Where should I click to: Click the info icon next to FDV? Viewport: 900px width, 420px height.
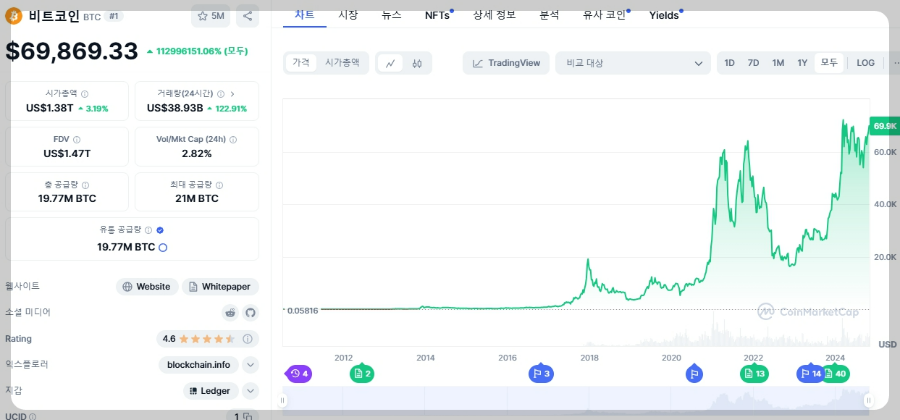click(77, 139)
